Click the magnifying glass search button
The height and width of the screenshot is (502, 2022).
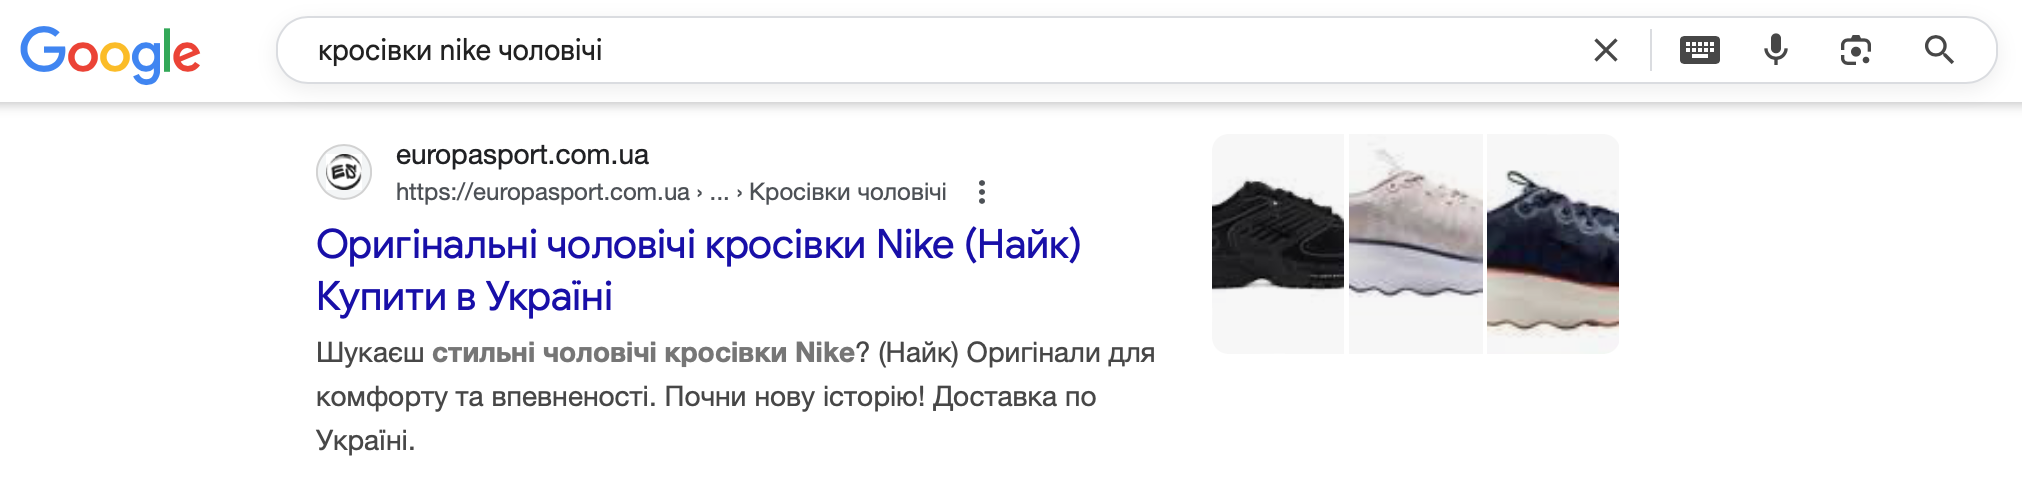pyautogui.click(x=1939, y=50)
